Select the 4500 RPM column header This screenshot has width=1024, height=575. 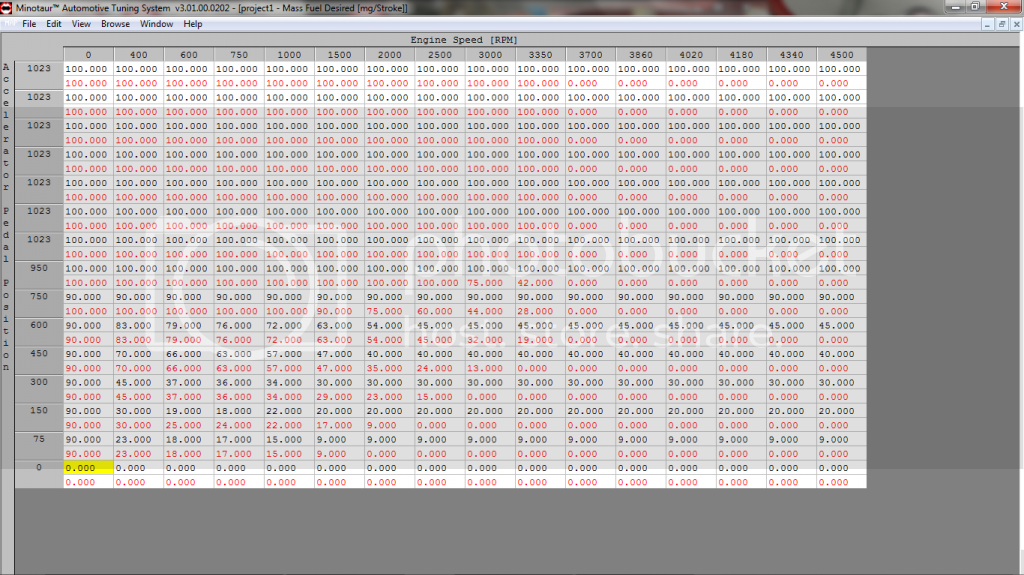click(x=841, y=55)
